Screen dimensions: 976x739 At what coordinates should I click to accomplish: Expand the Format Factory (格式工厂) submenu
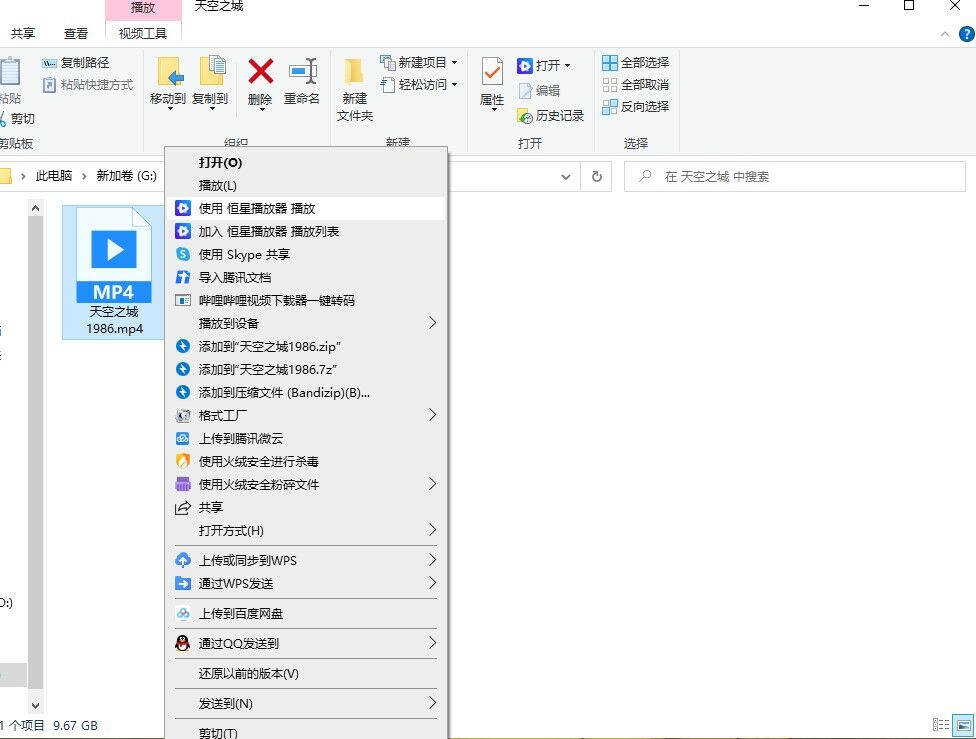305,415
